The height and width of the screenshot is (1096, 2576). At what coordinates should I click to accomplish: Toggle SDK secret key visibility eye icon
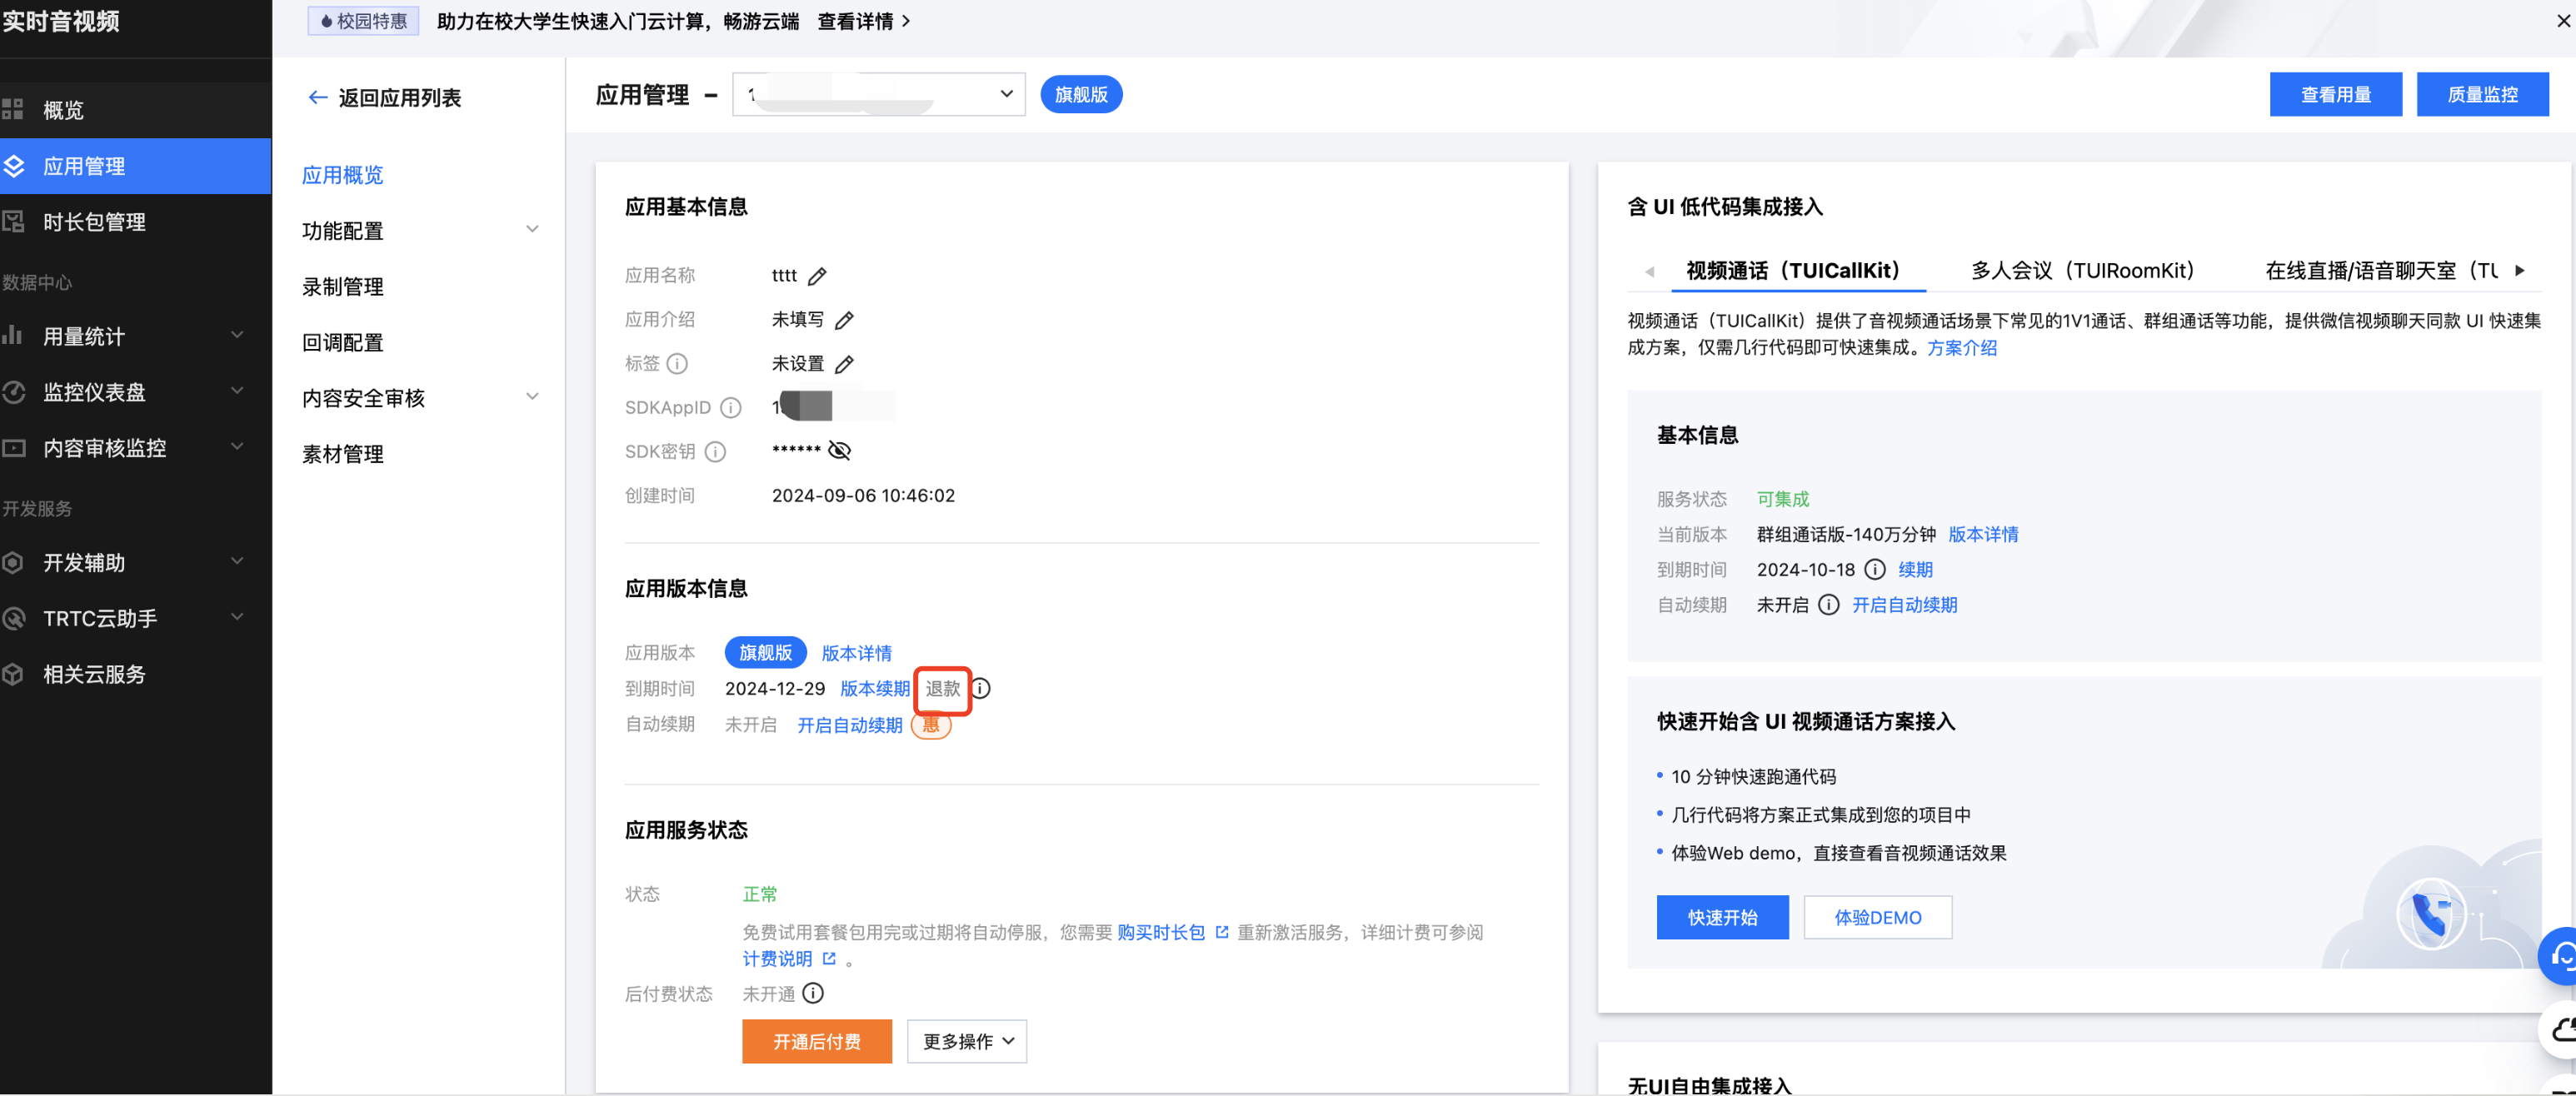tap(840, 451)
